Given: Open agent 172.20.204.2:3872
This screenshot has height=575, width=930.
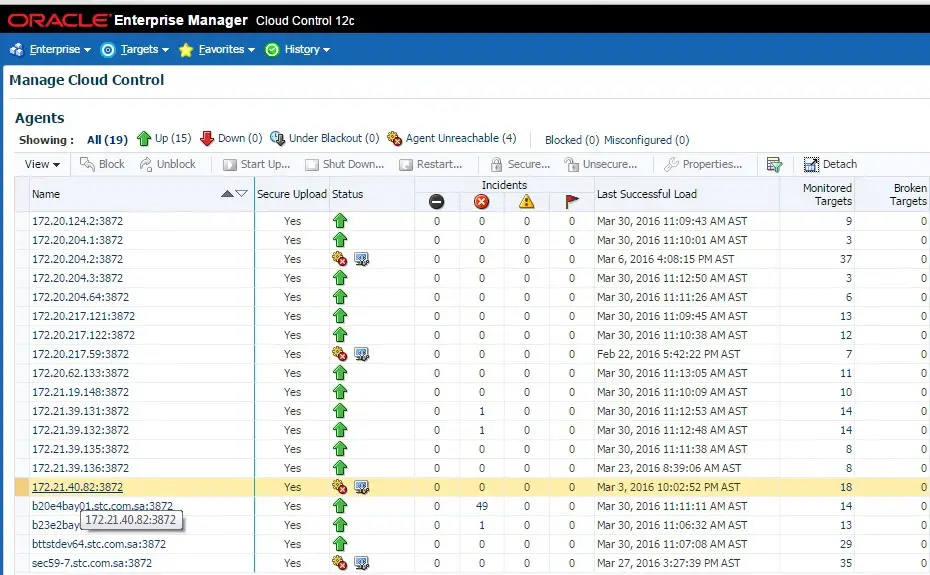Looking at the screenshot, I should click(78, 259).
